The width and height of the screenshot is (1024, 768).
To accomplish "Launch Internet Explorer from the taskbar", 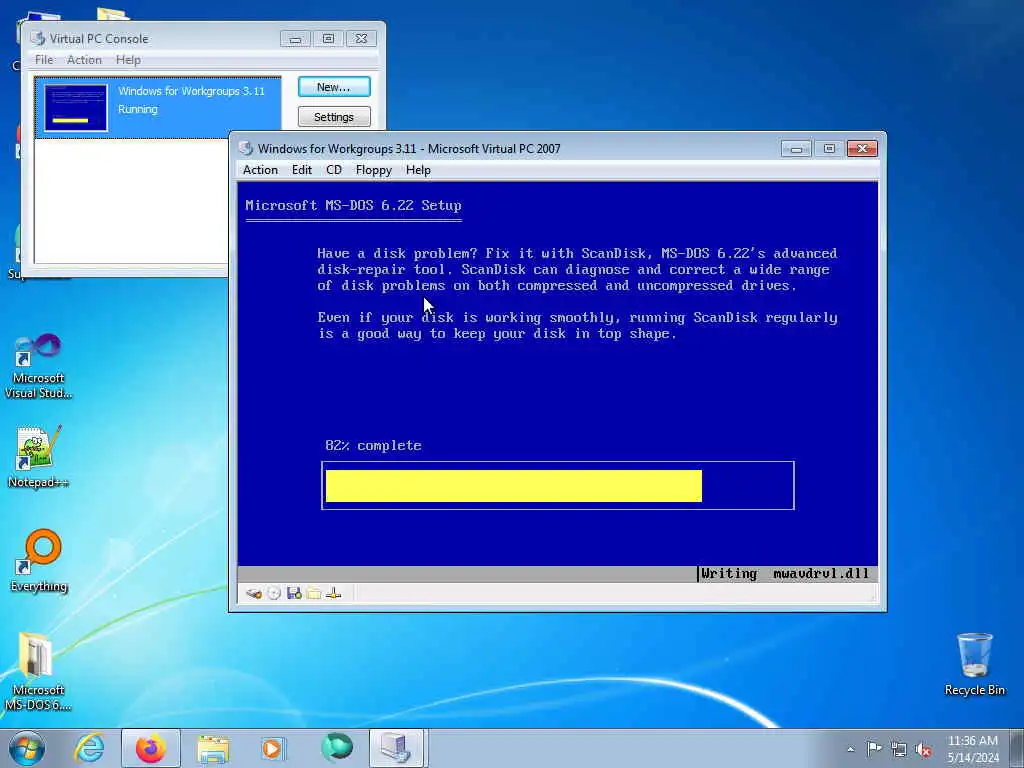I will tap(89, 748).
